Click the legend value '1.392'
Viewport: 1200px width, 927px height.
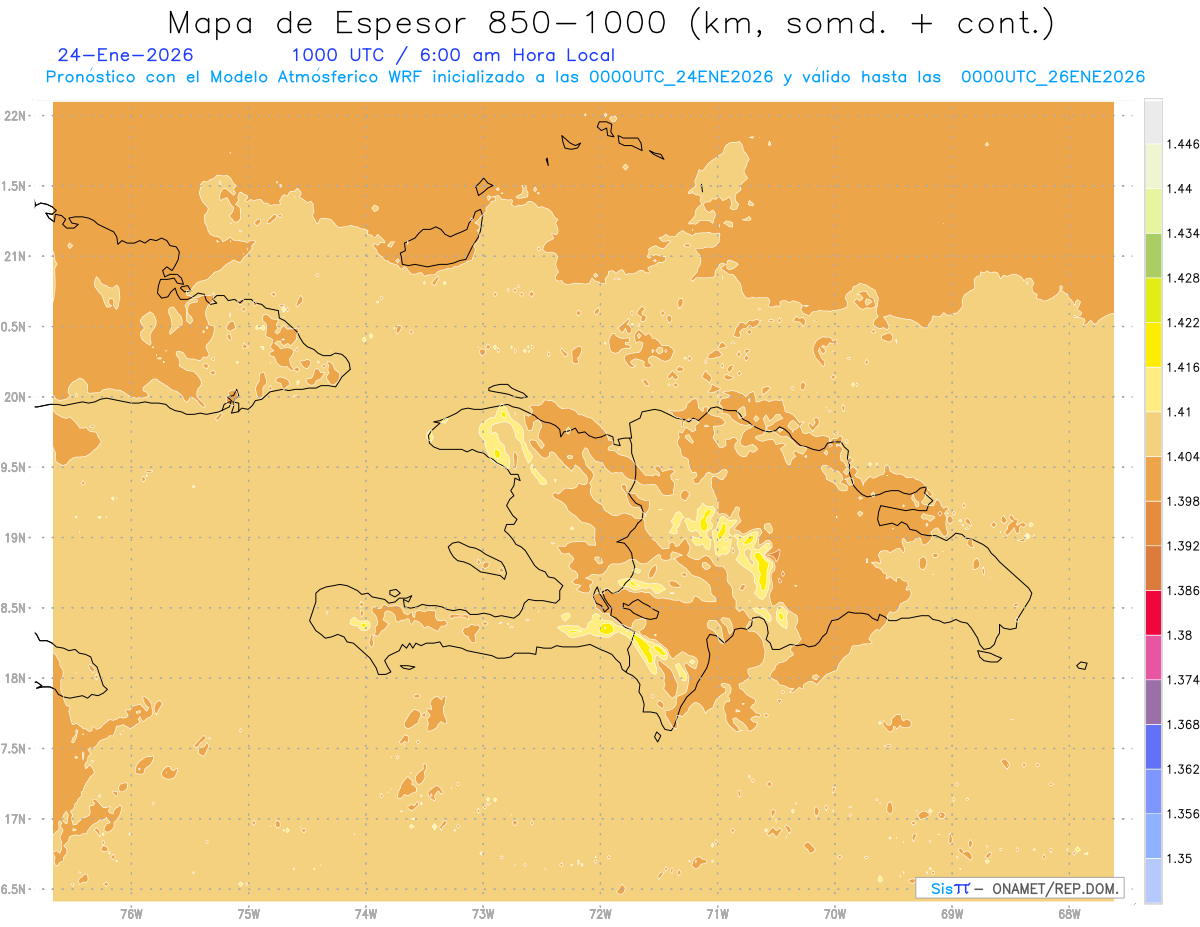(x=1185, y=546)
